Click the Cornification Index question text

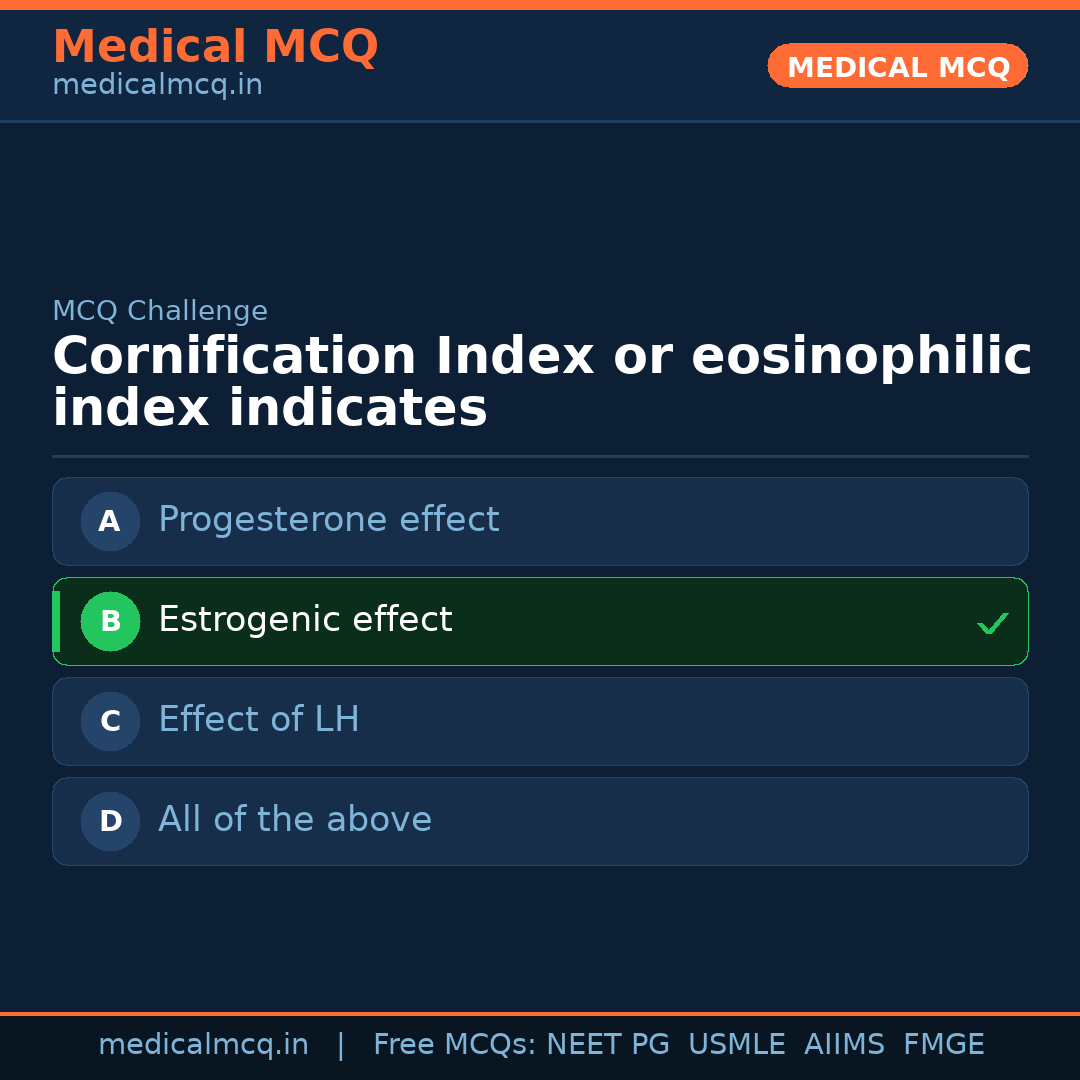click(x=540, y=383)
